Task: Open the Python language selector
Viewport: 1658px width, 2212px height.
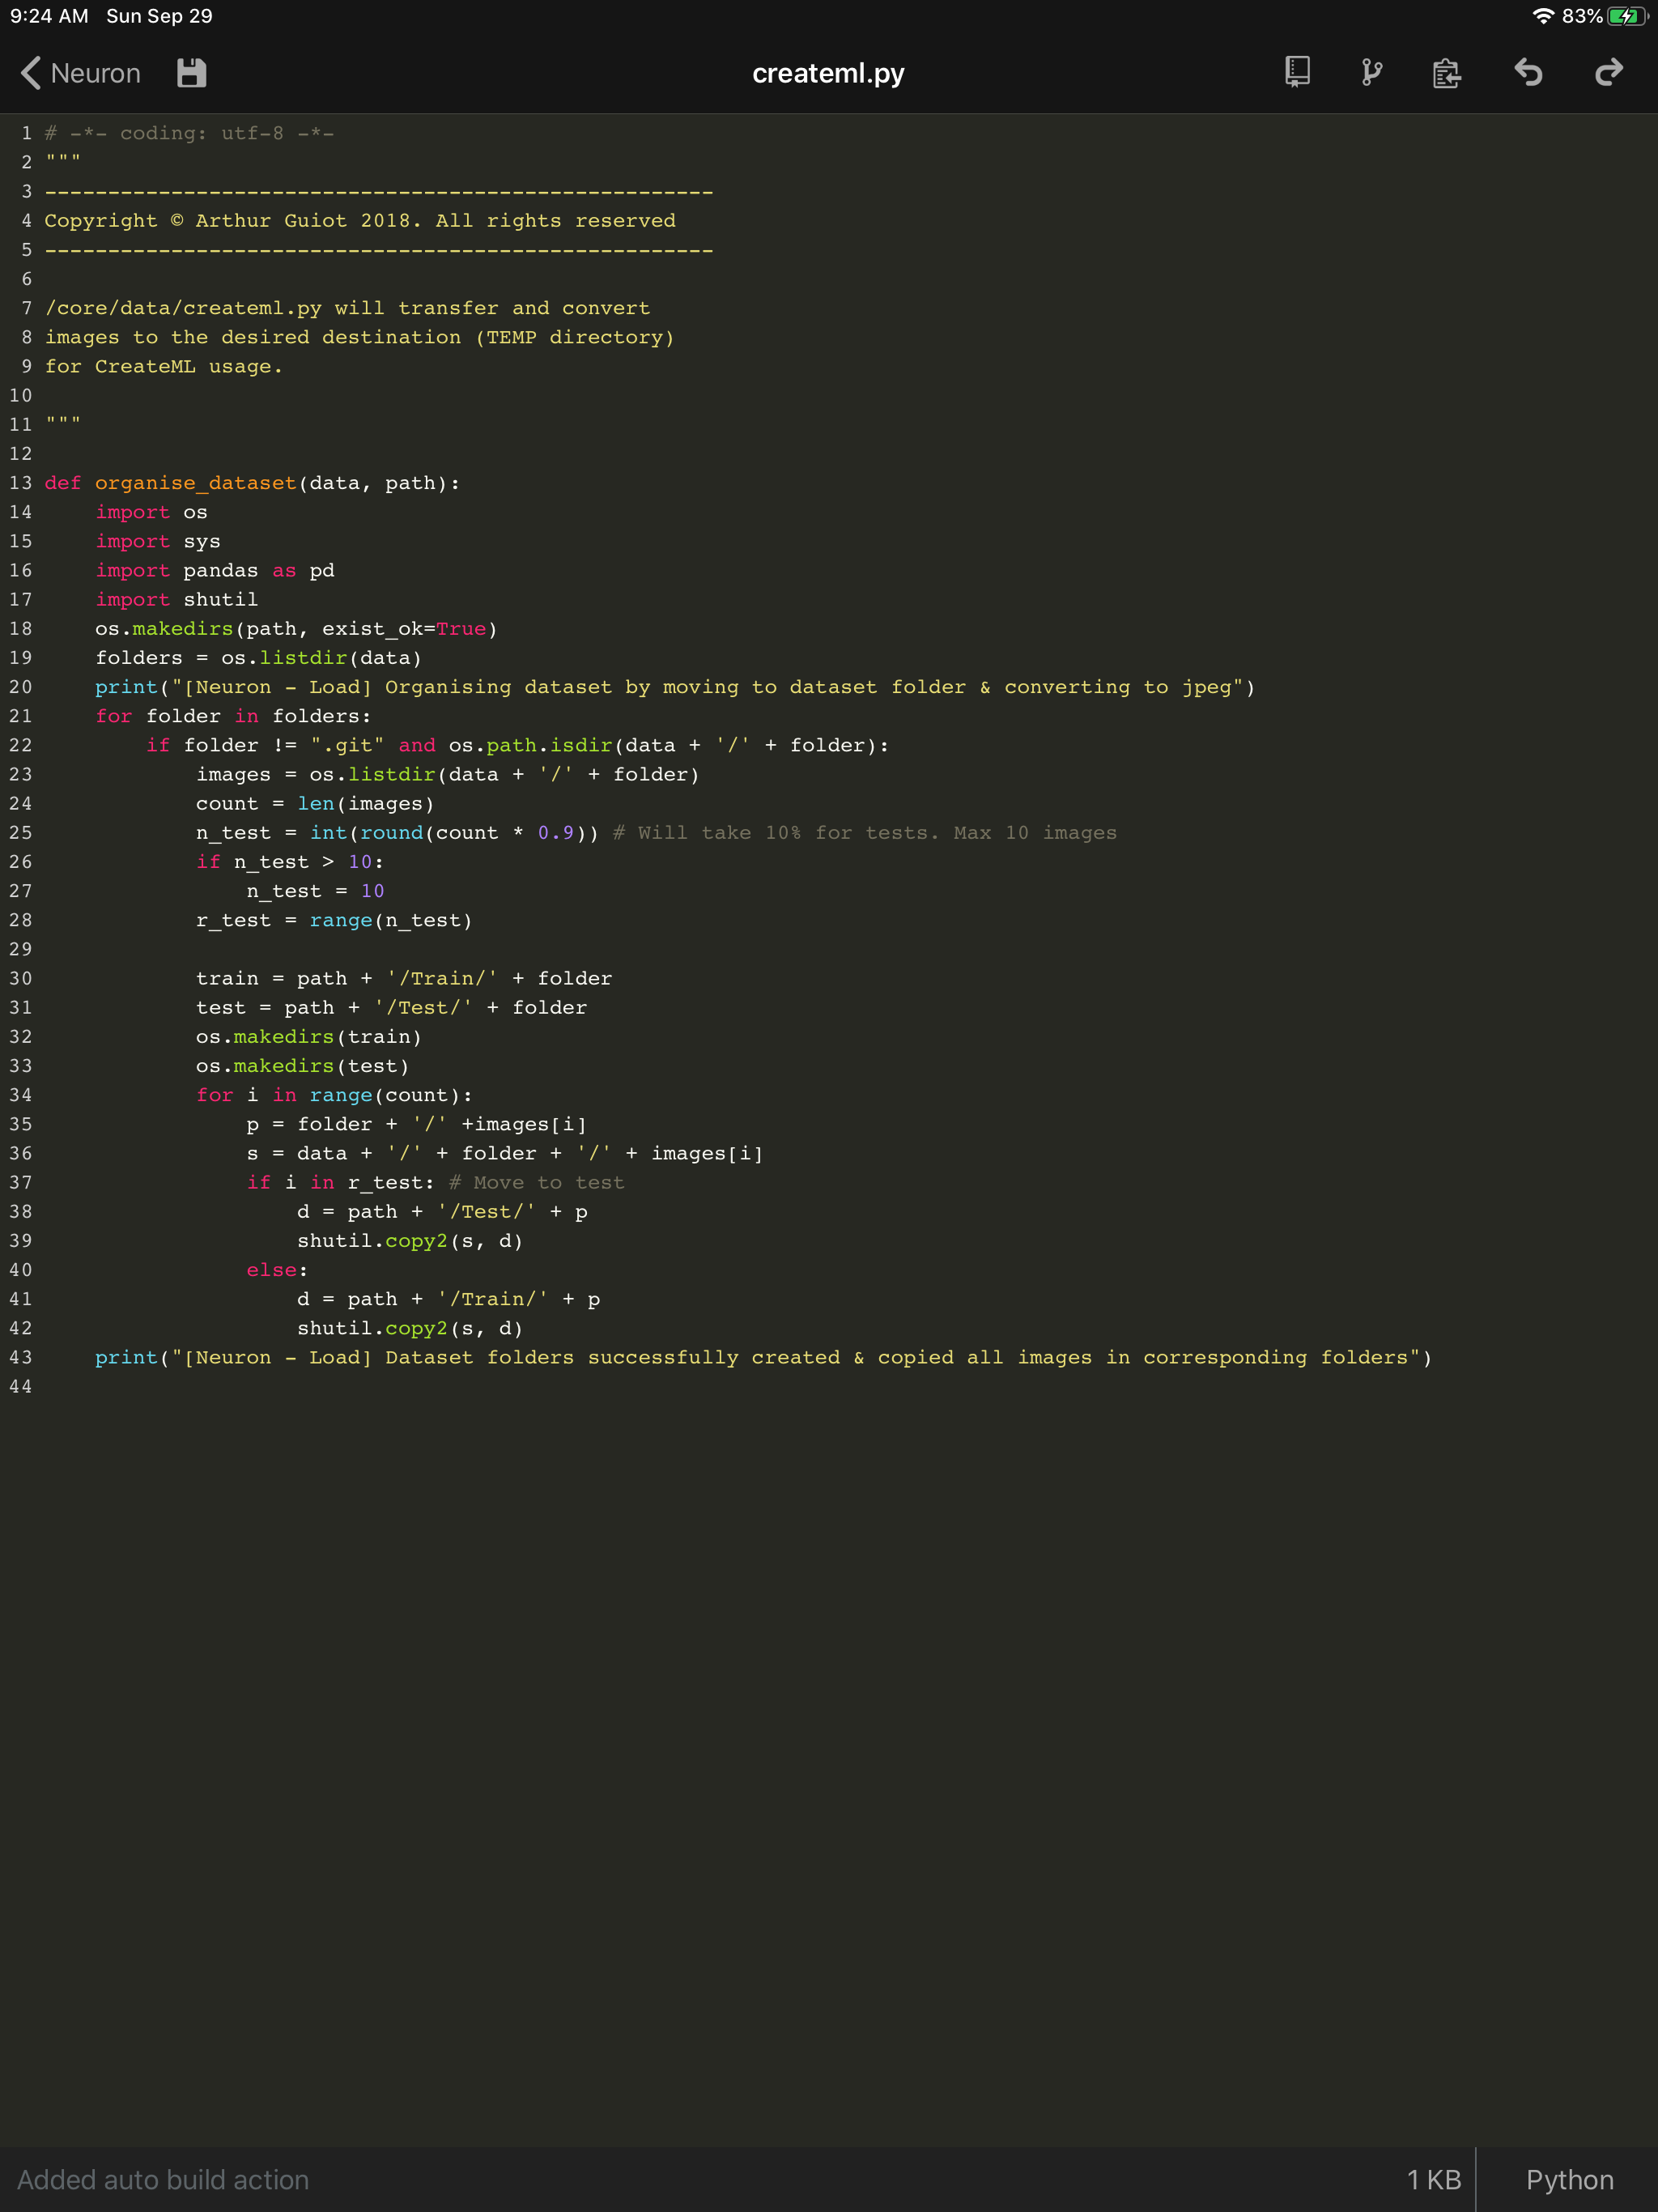Action: pos(1567,2180)
